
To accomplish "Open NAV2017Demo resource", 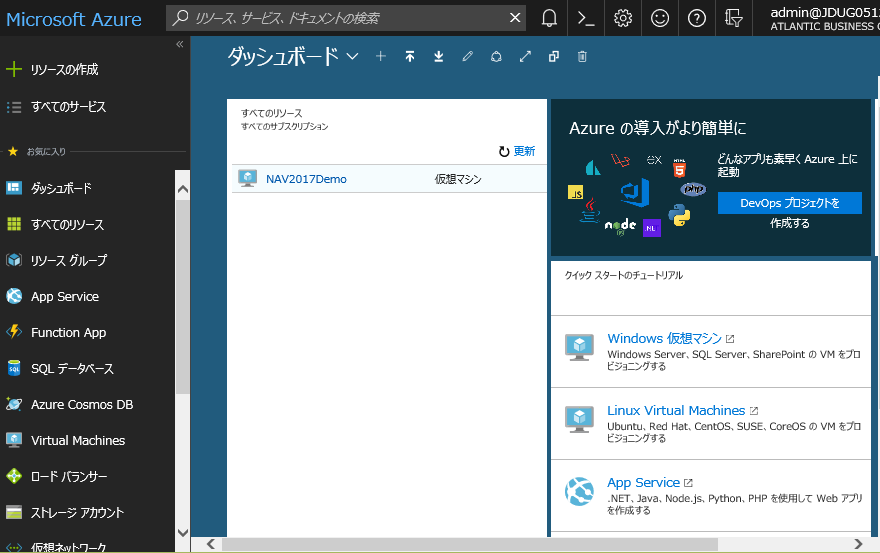I will coord(306,179).
